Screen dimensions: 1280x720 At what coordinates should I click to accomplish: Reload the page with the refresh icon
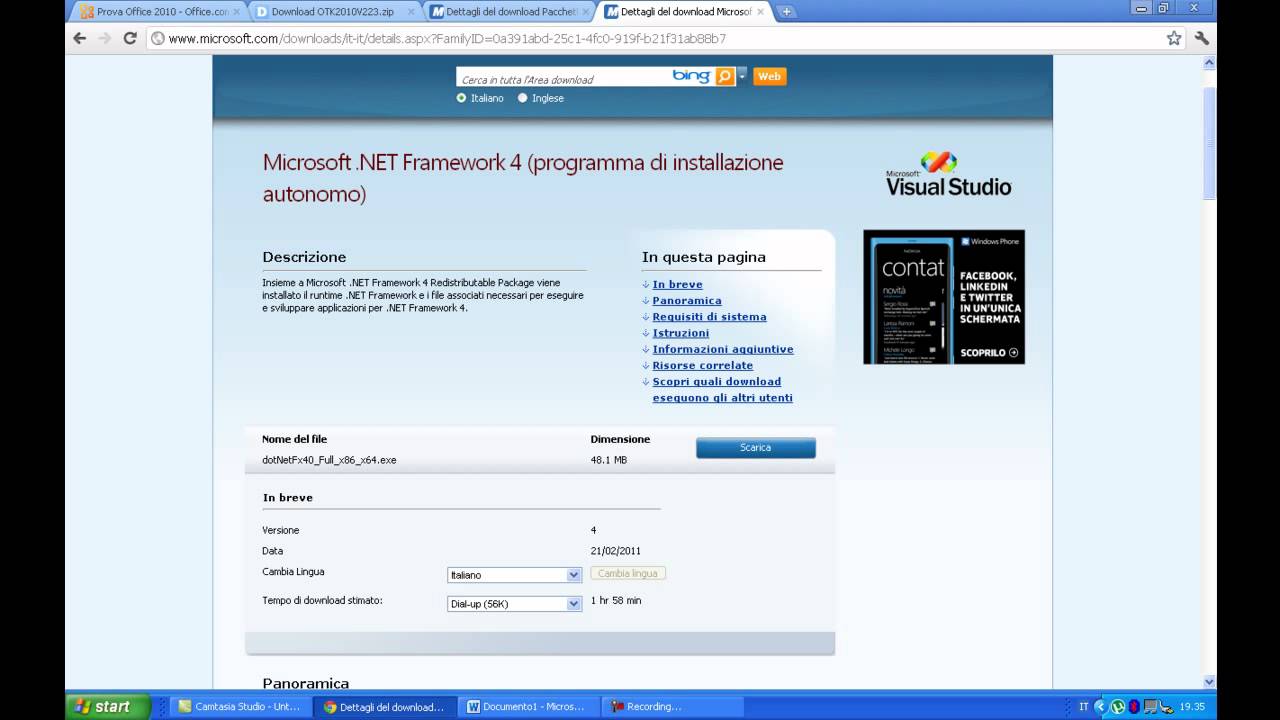[129, 38]
